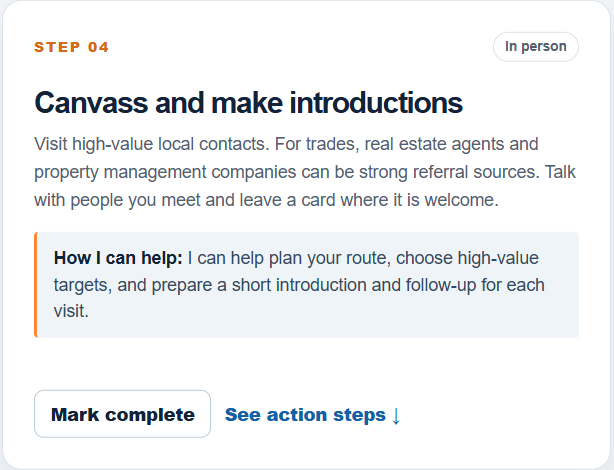Click the STEP 04 label
Image resolution: width=614 pixels, height=470 pixels.
(x=71, y=47)
